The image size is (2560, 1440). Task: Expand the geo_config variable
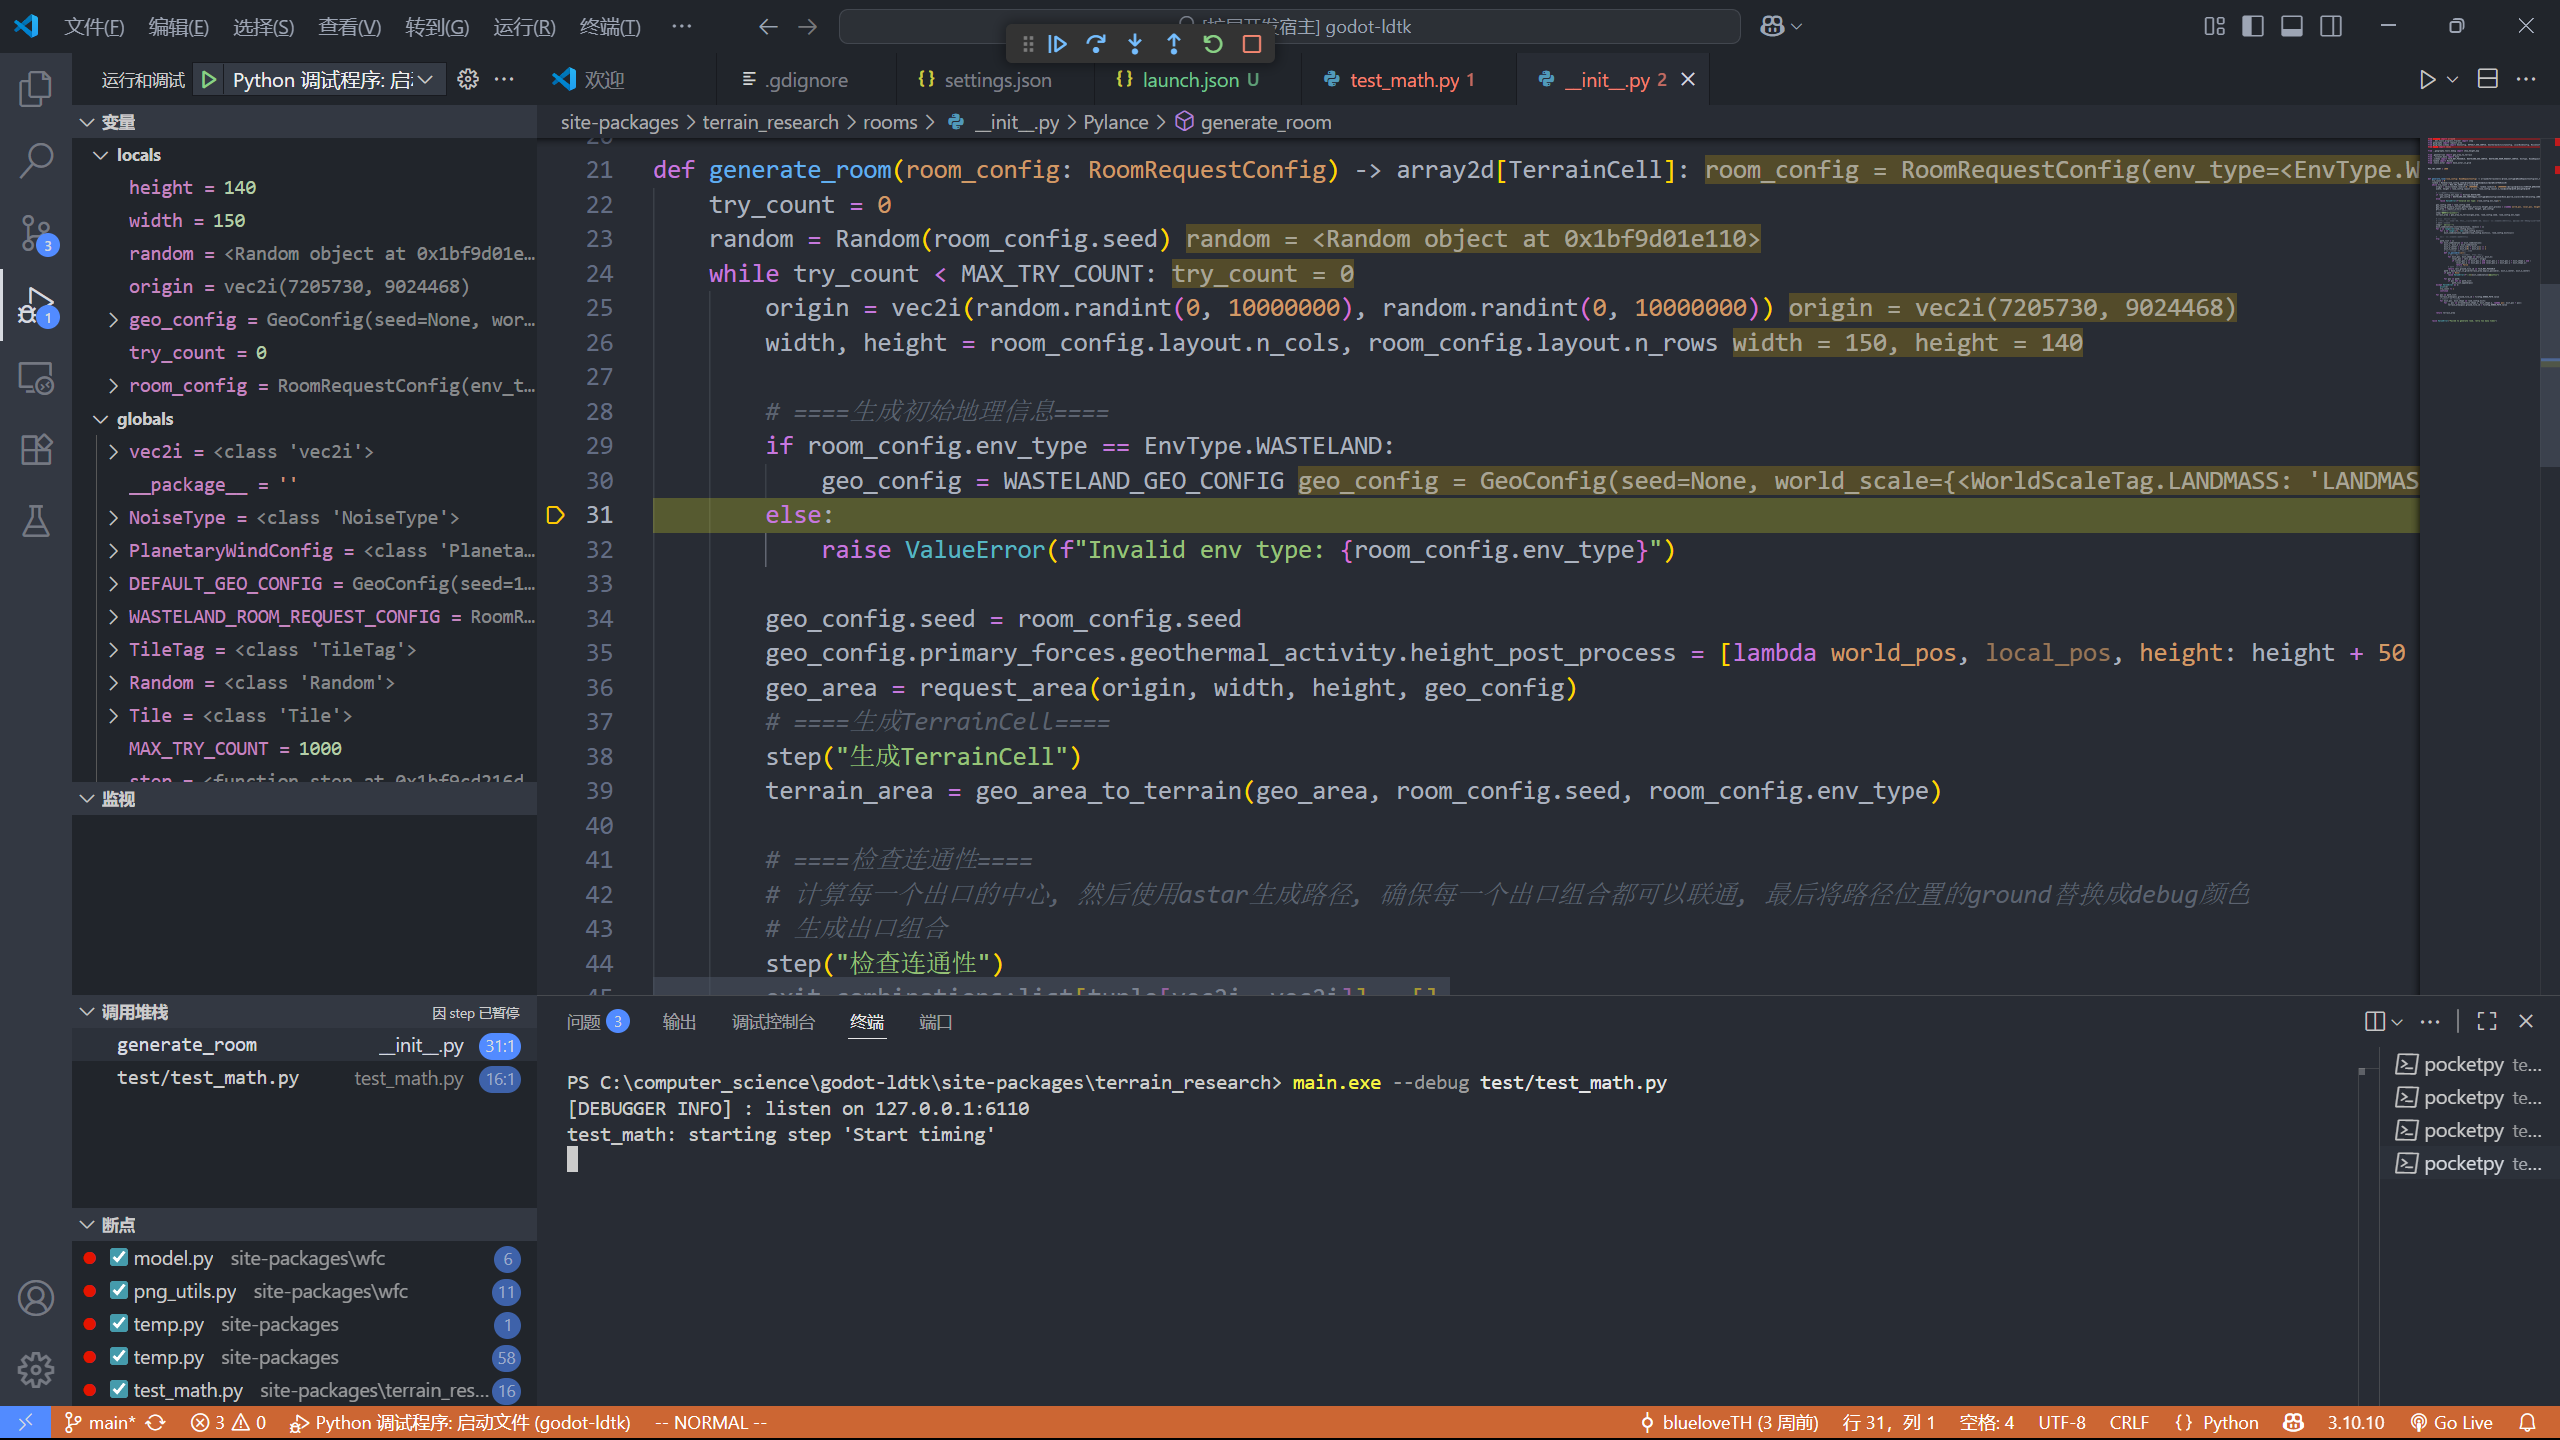tap(113, 319)
